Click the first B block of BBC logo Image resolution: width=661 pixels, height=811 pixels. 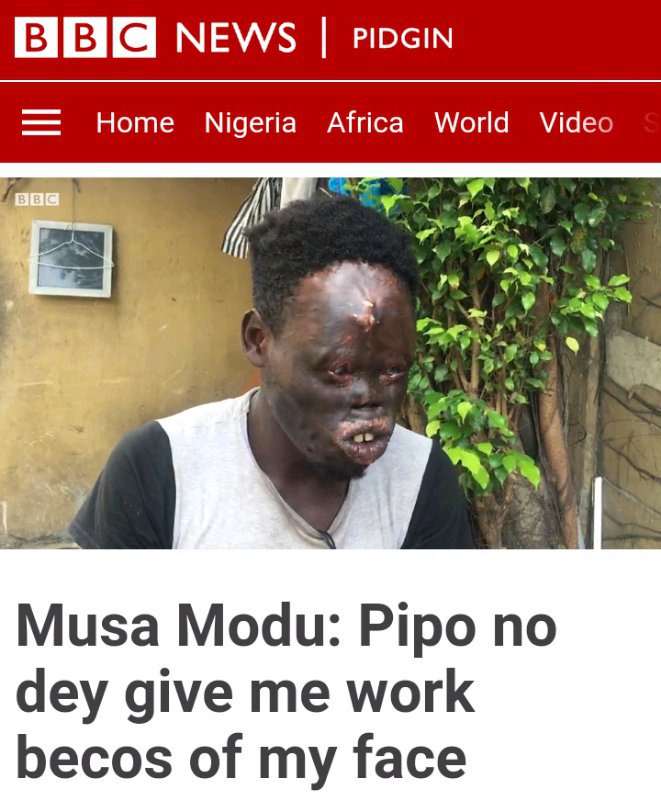(36, 37)
